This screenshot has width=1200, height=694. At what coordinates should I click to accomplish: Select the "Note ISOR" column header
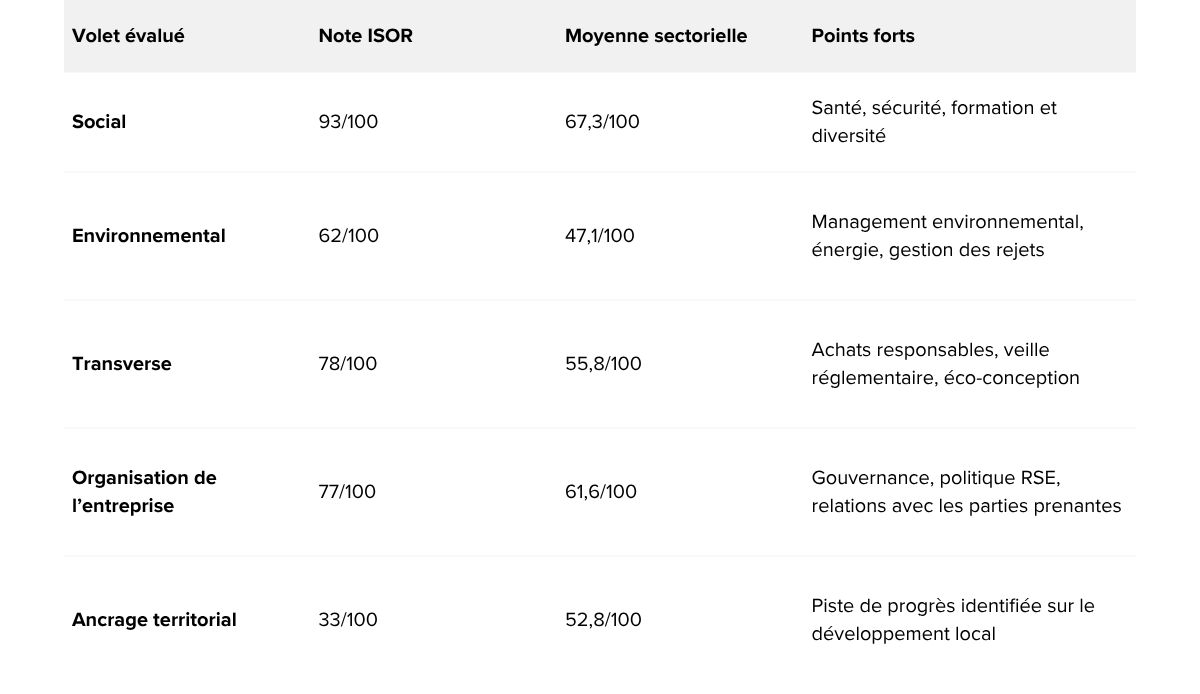pos(365,36)
